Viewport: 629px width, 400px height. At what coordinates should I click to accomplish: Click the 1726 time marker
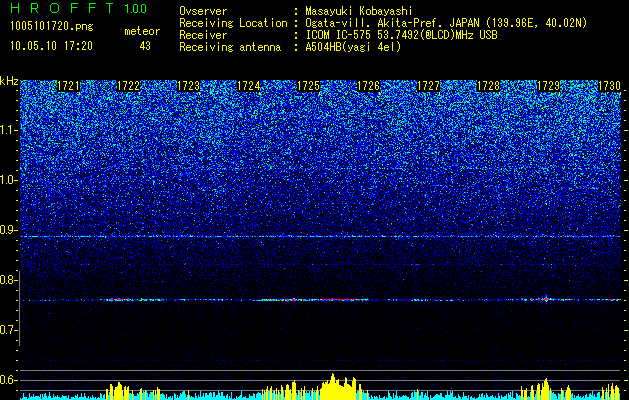point(369,86)
